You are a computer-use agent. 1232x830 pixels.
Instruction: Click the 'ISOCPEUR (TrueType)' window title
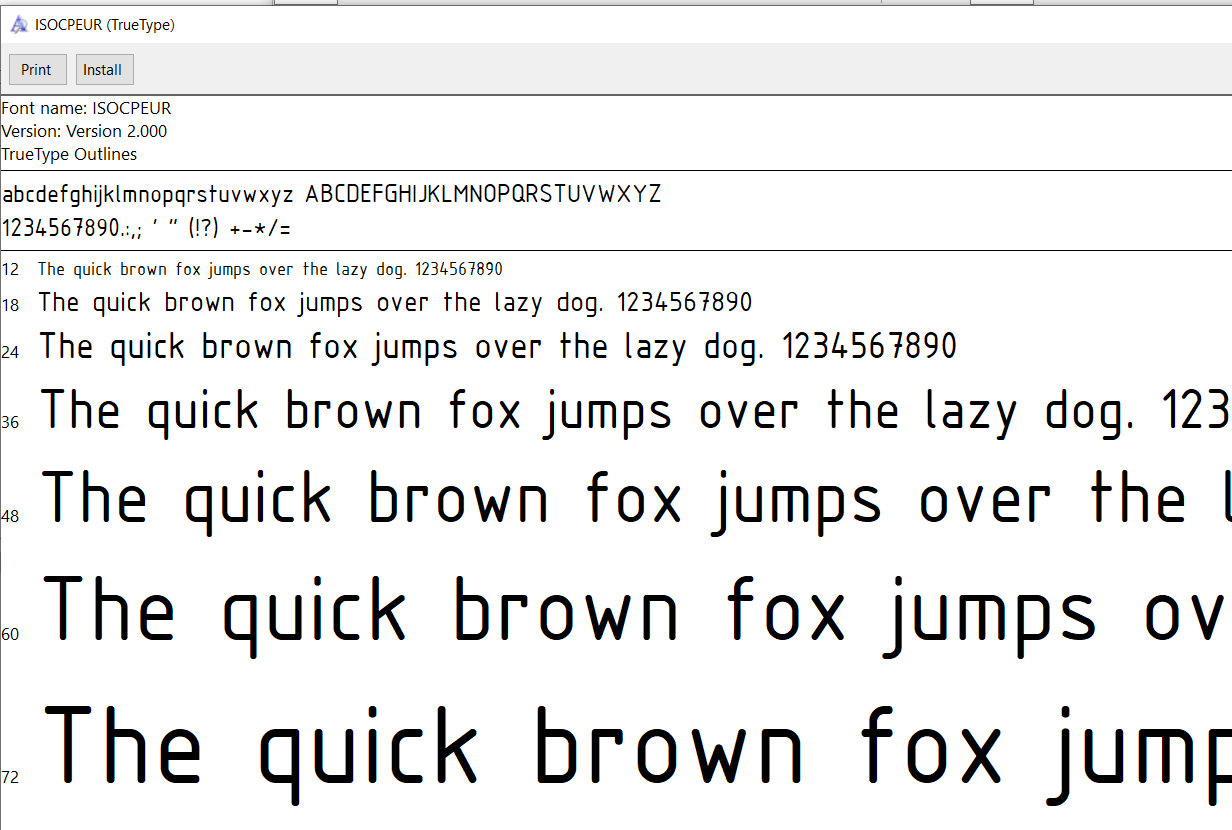[x=105, y=25]
